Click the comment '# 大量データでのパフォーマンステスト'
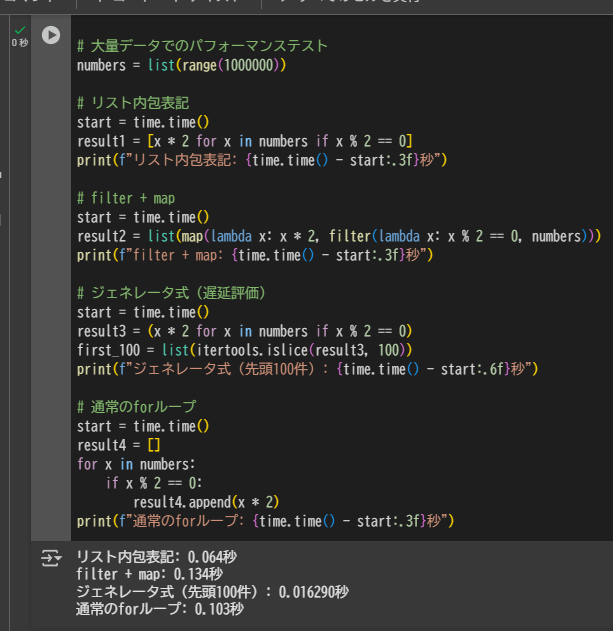 202,46
